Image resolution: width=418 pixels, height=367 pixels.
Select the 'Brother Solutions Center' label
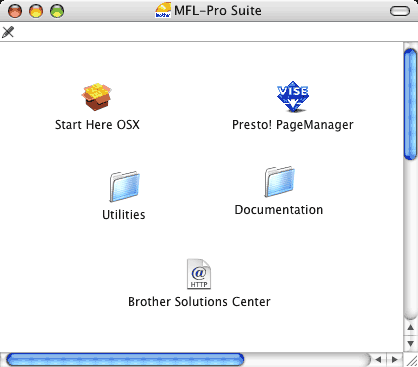coord(199,302)
